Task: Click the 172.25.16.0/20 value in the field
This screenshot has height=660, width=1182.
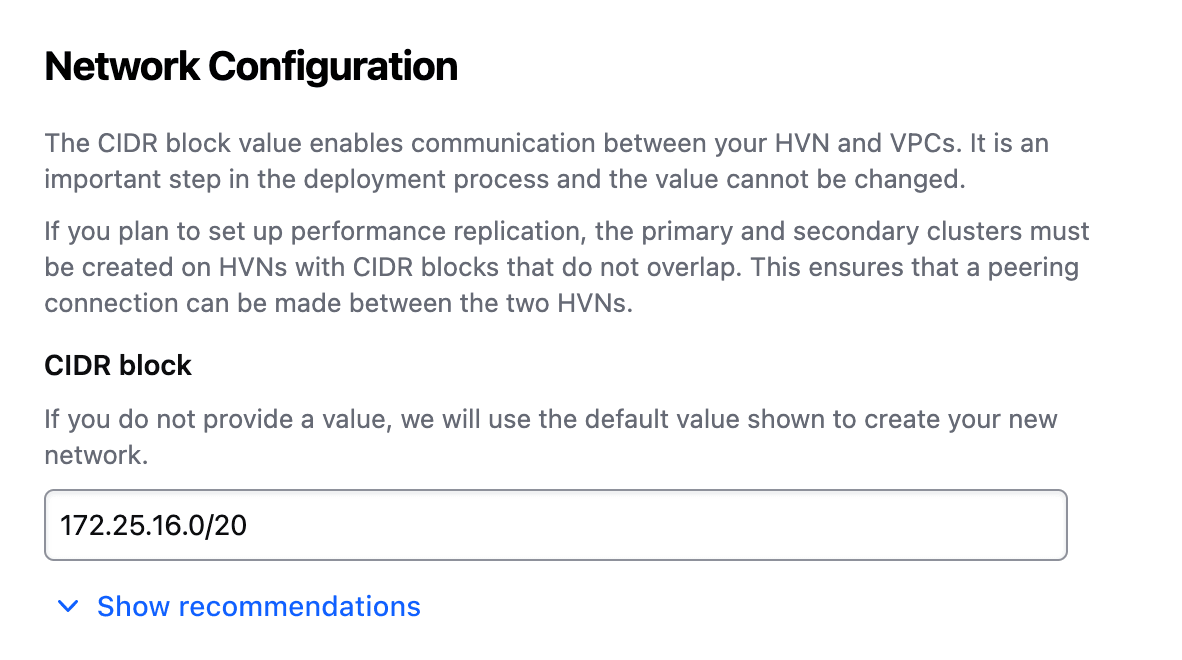Action: (x=153, y=525)
